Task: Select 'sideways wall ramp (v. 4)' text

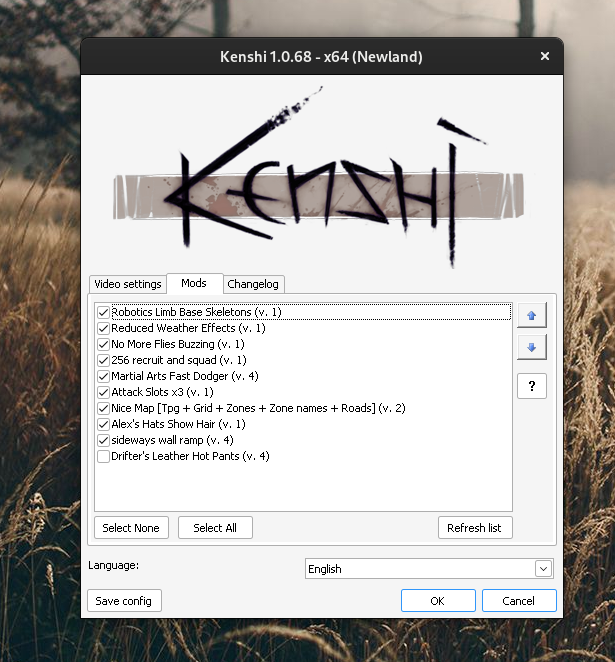Action: 172,440
